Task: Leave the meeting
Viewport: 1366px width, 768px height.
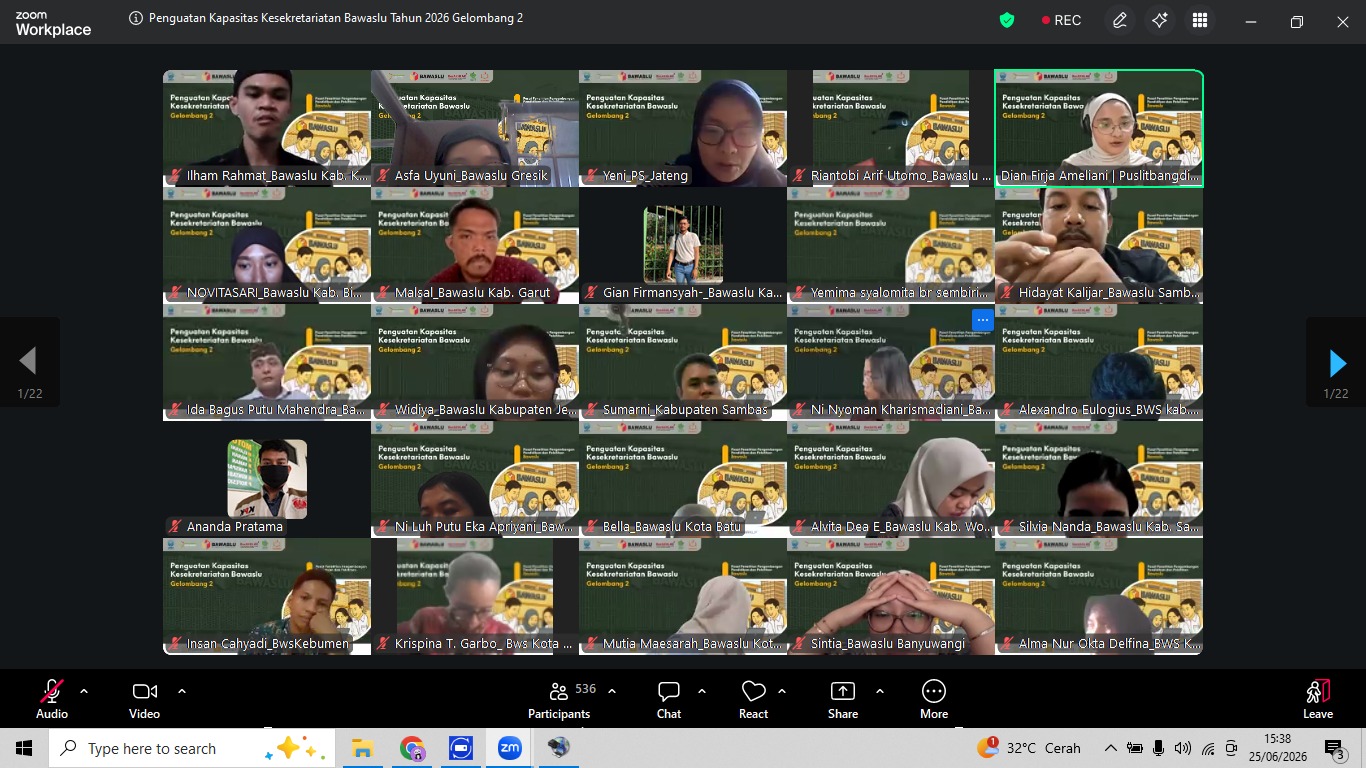Action: pyautogui.click(x=1318, y=699)
